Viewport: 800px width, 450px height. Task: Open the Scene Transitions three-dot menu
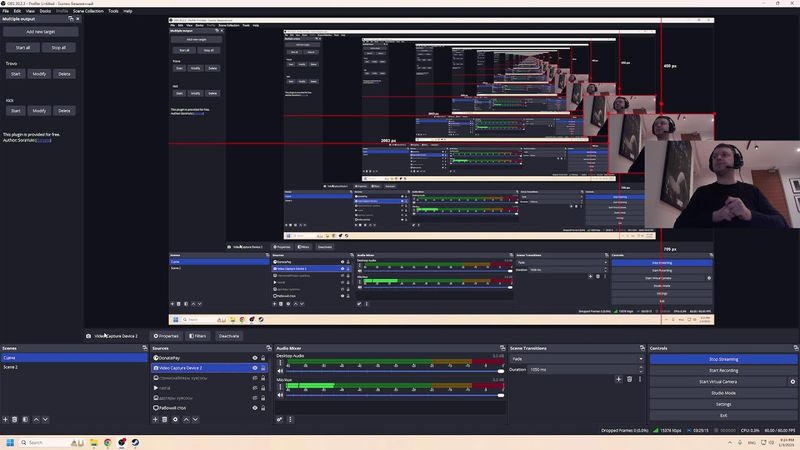click(x=640, y=380)
